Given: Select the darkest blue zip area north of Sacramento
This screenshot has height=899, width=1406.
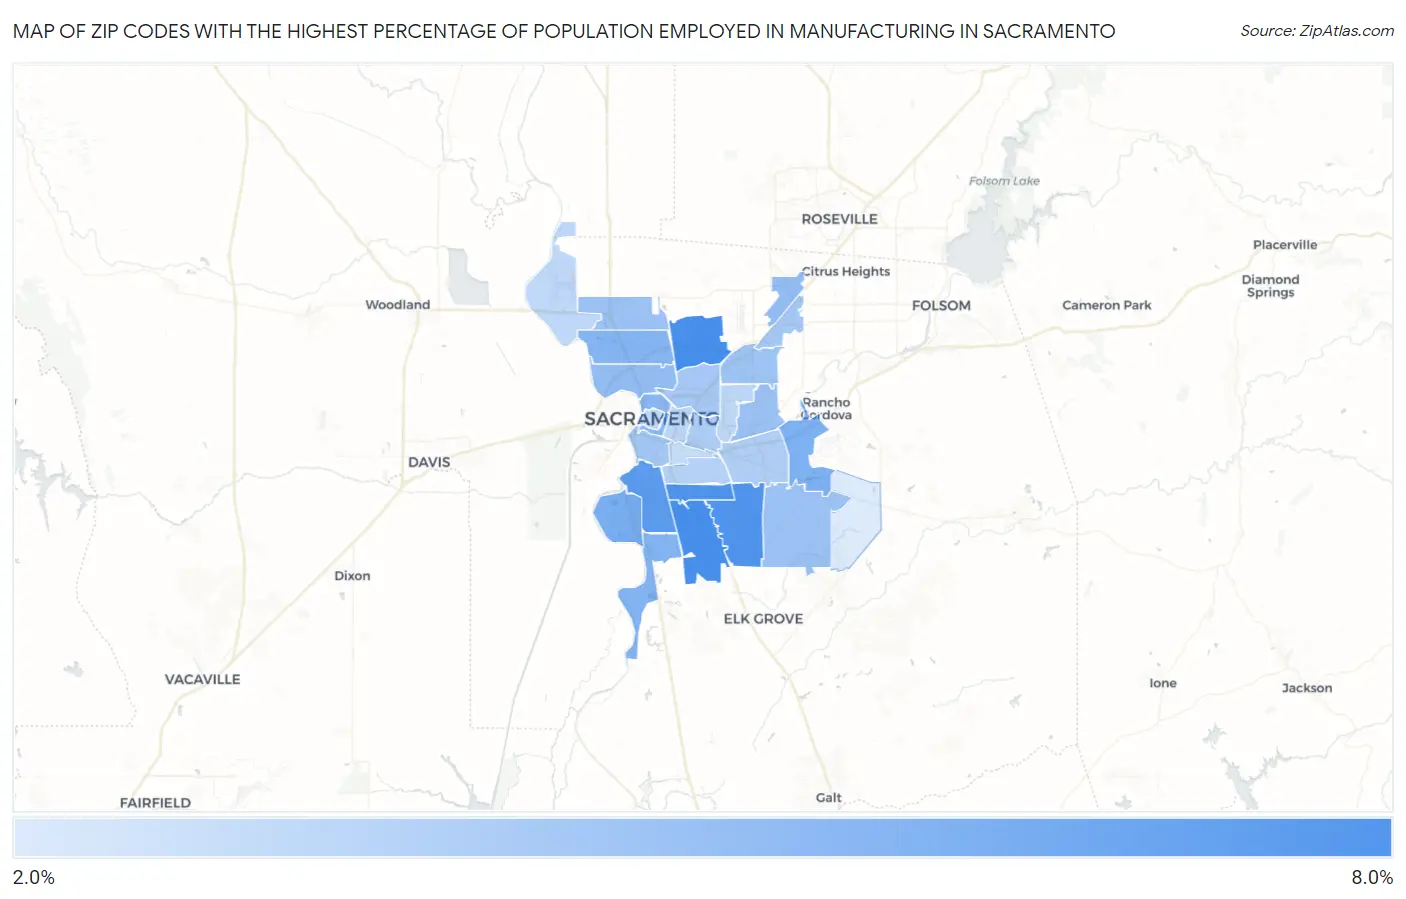Looking at the screenshot, I should click(x=698, y=341).
